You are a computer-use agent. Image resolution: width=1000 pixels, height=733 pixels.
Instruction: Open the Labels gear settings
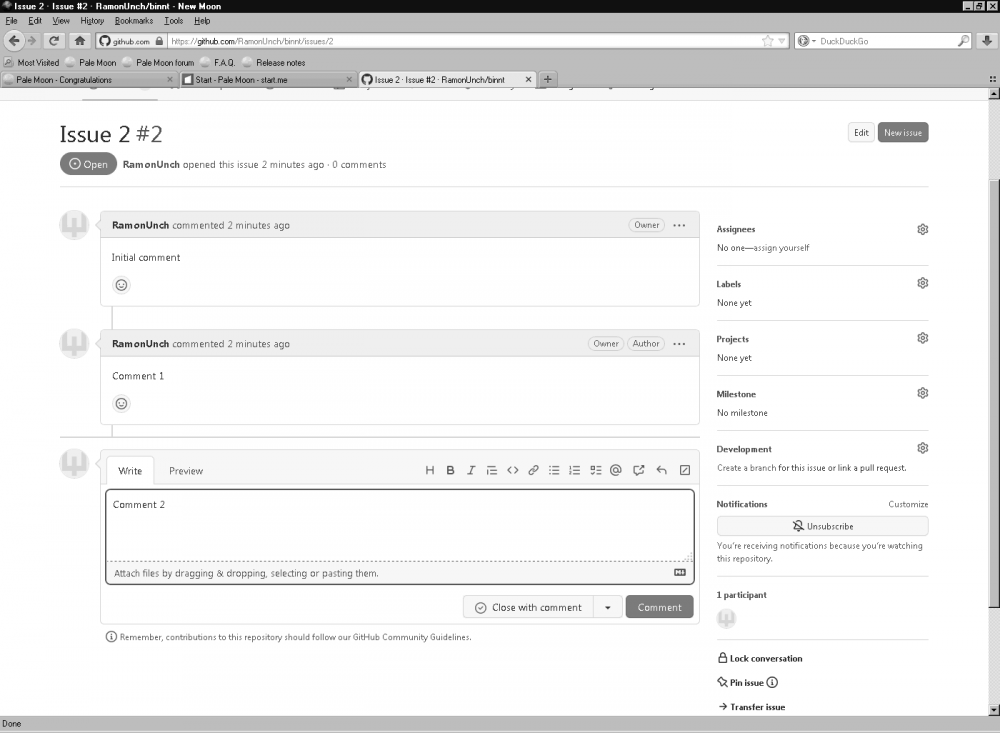(x=922, y=283)
